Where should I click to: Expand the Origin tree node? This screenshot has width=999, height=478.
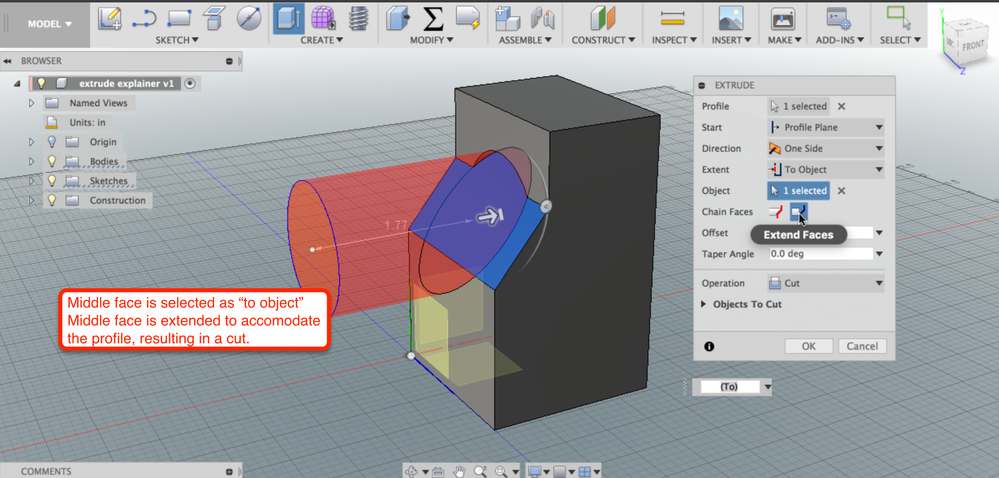click(32, 141)
